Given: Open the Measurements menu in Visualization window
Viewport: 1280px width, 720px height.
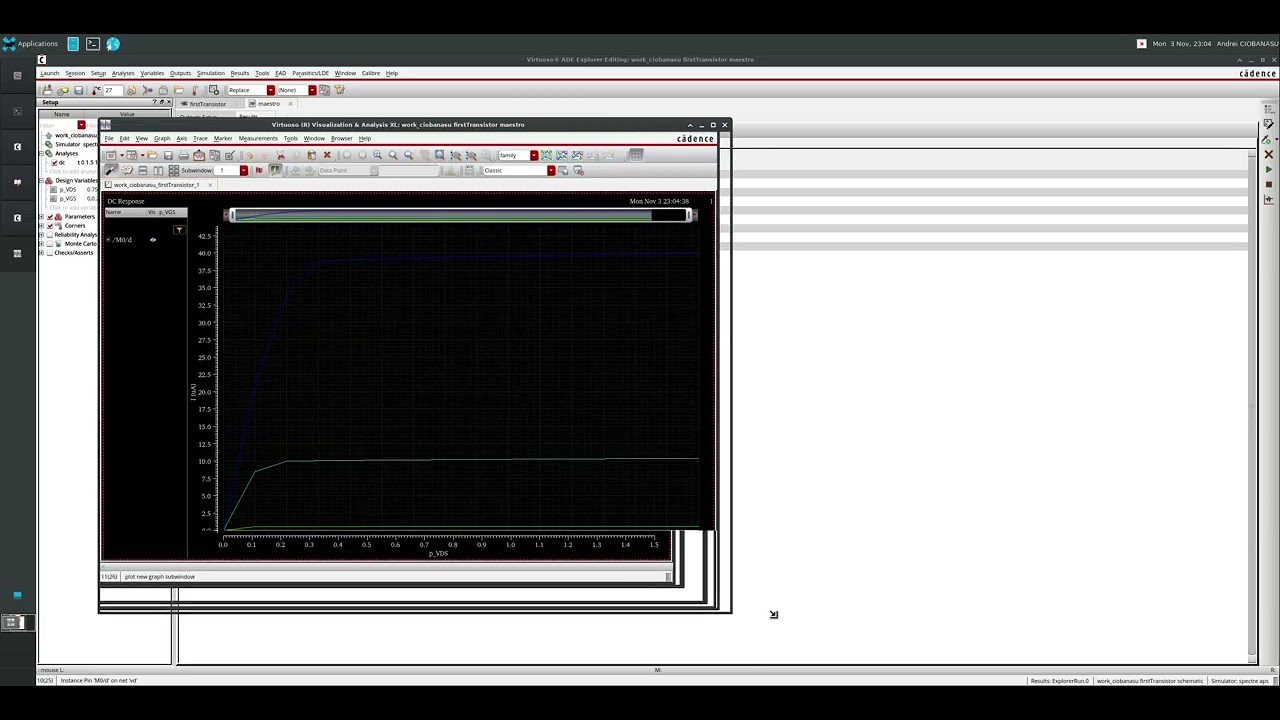Looking at the screenshot, I should click(x=258, y=138).
